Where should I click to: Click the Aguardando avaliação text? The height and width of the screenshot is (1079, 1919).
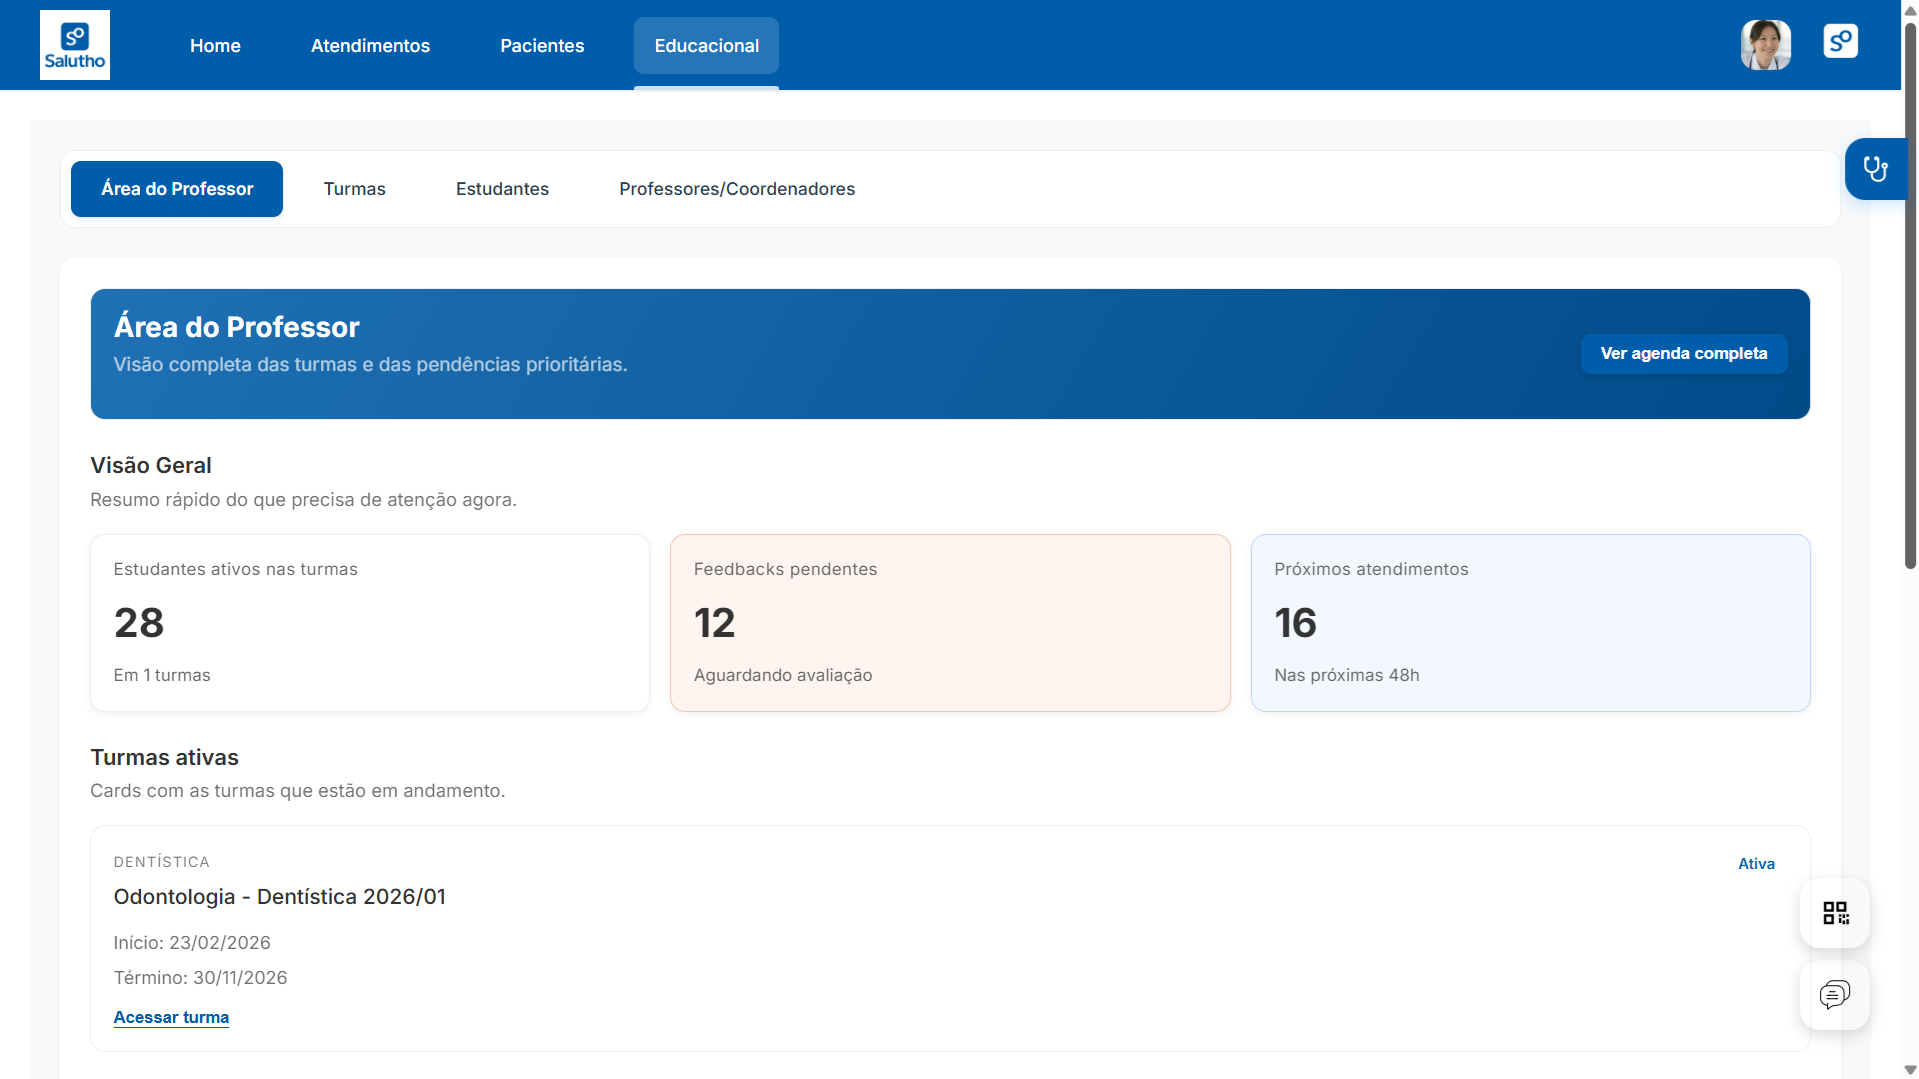pos(783,675)
